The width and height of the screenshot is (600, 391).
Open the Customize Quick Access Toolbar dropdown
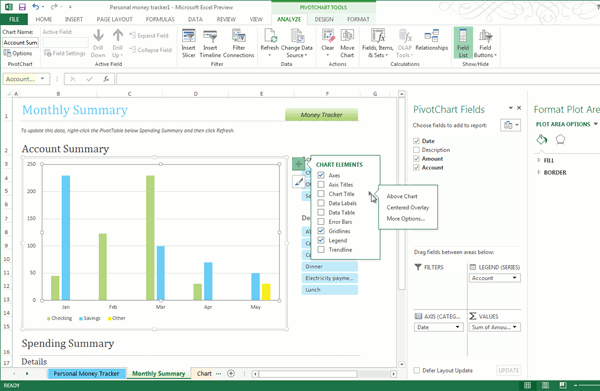click(70, 7)
